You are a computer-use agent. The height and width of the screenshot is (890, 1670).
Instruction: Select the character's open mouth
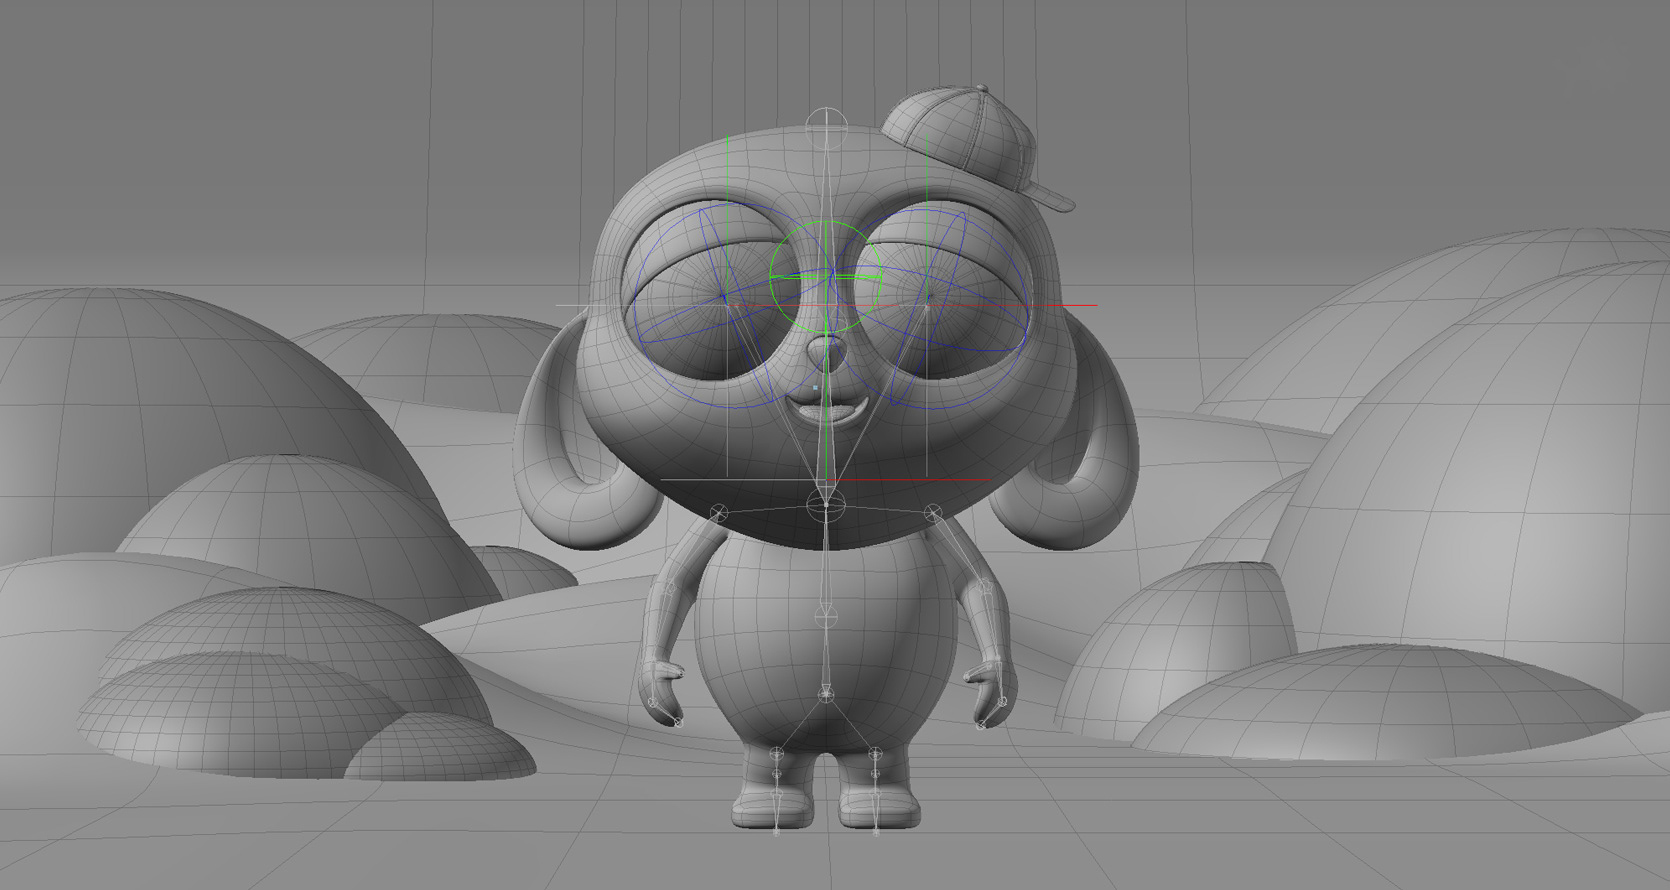825,410
